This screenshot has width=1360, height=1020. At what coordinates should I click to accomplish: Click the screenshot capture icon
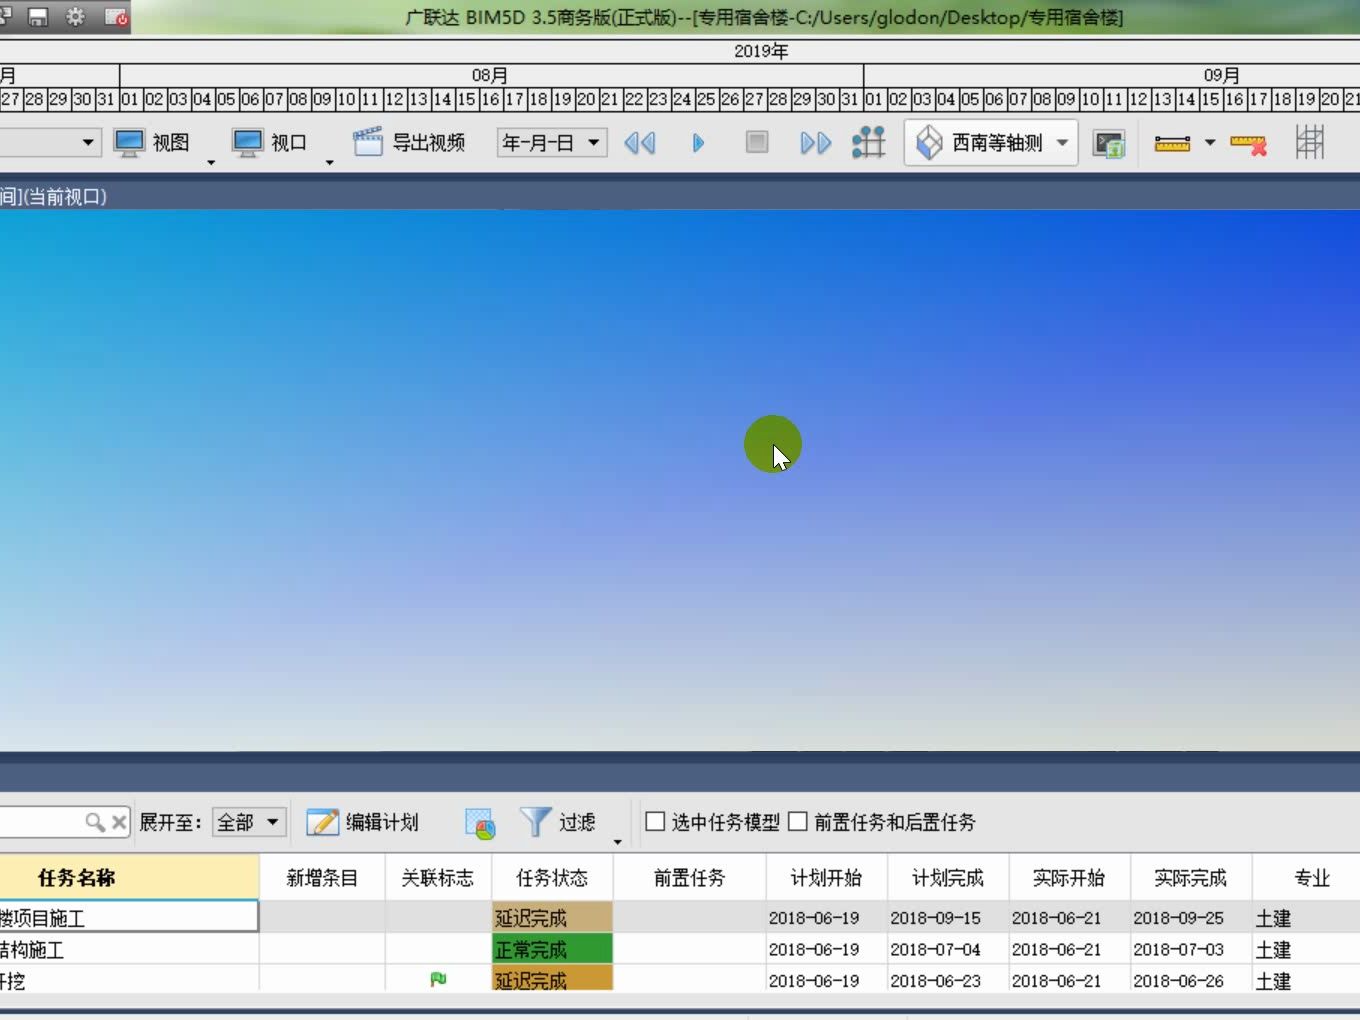(x=1109, y=143)
